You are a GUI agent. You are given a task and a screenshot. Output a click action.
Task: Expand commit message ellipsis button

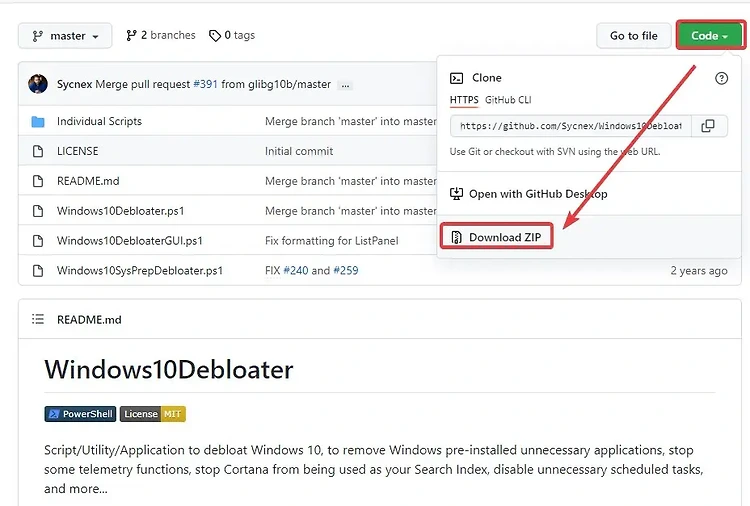[345, 86]
